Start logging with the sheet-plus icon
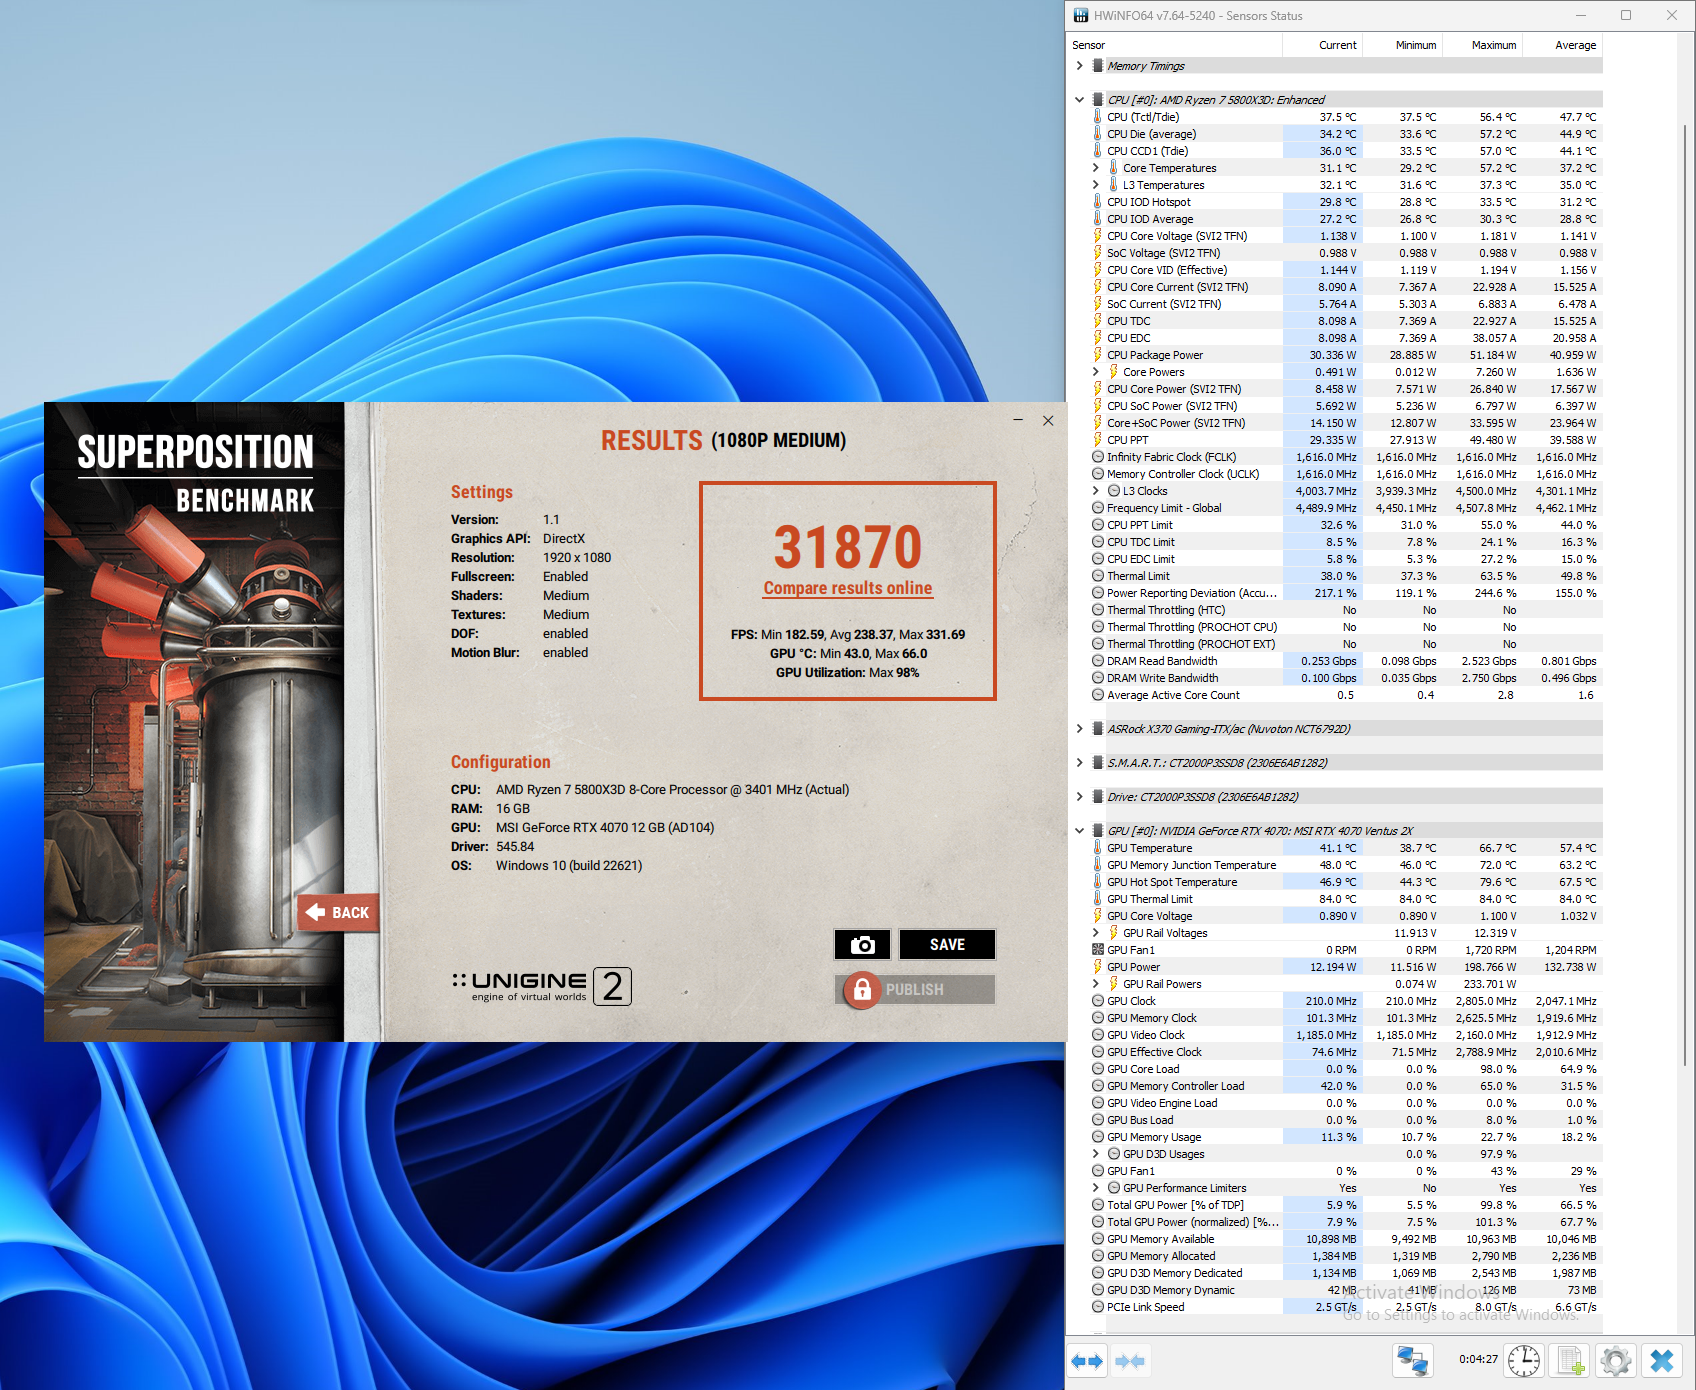 point(1570,1360)
